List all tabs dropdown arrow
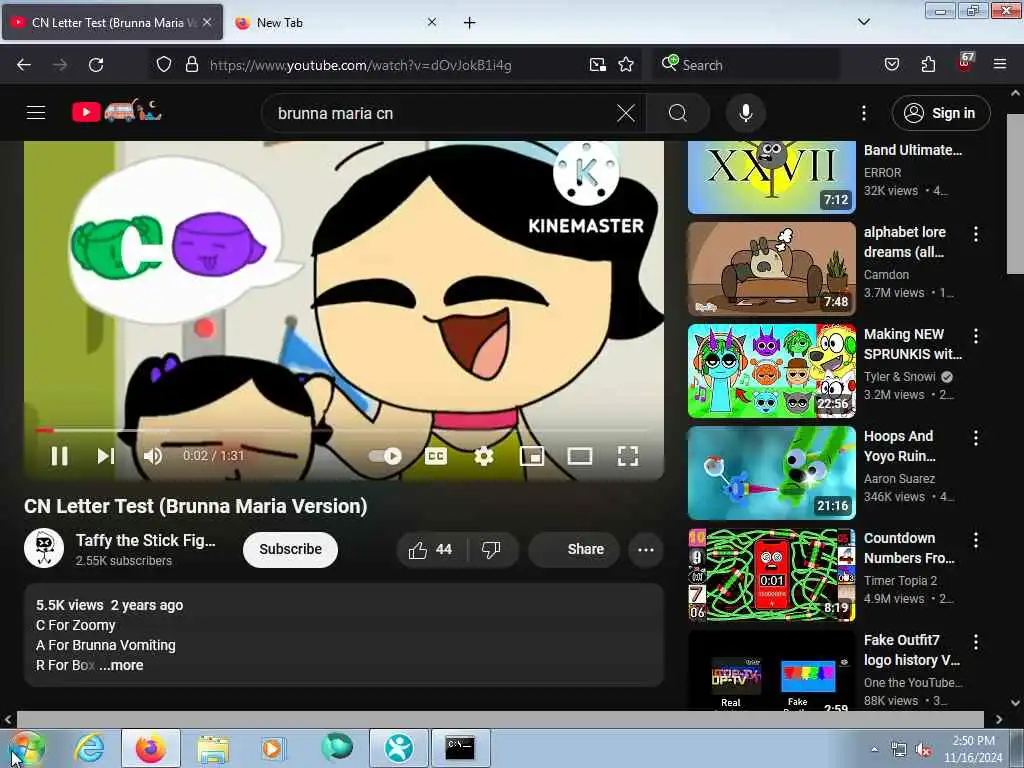Screen dimensions: 1024x768 tap(864, 22)
